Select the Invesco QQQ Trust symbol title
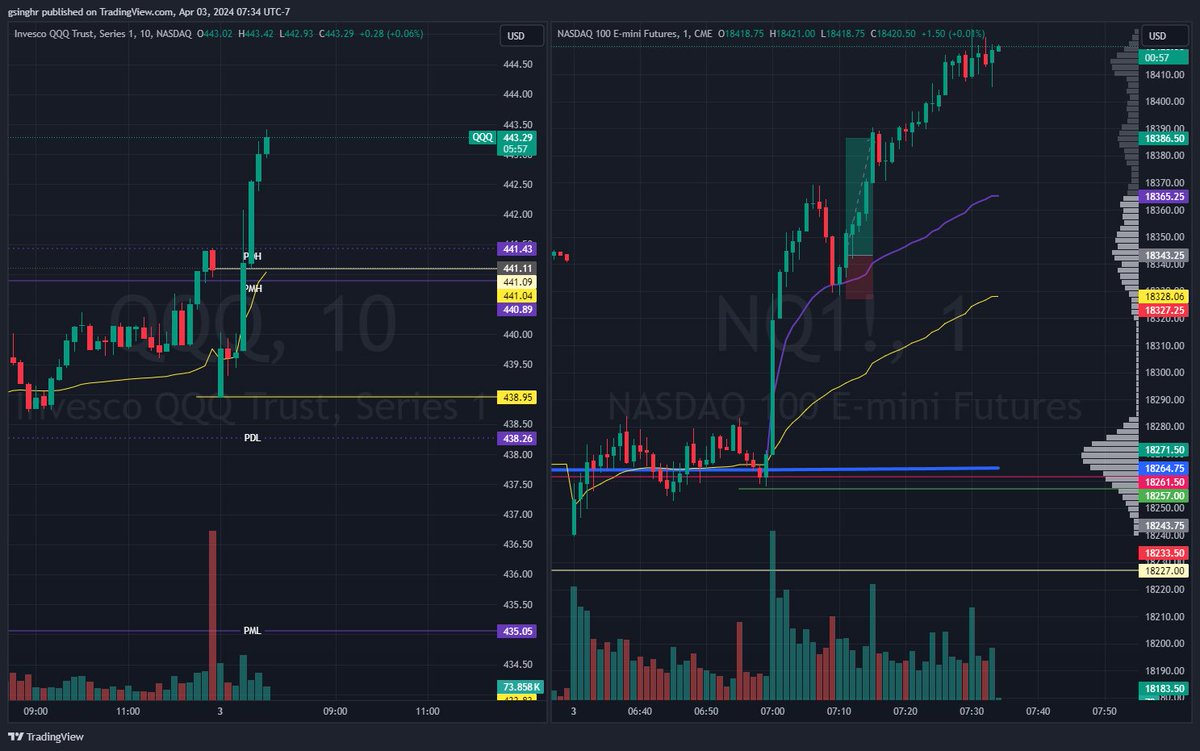 coord(102,34)
